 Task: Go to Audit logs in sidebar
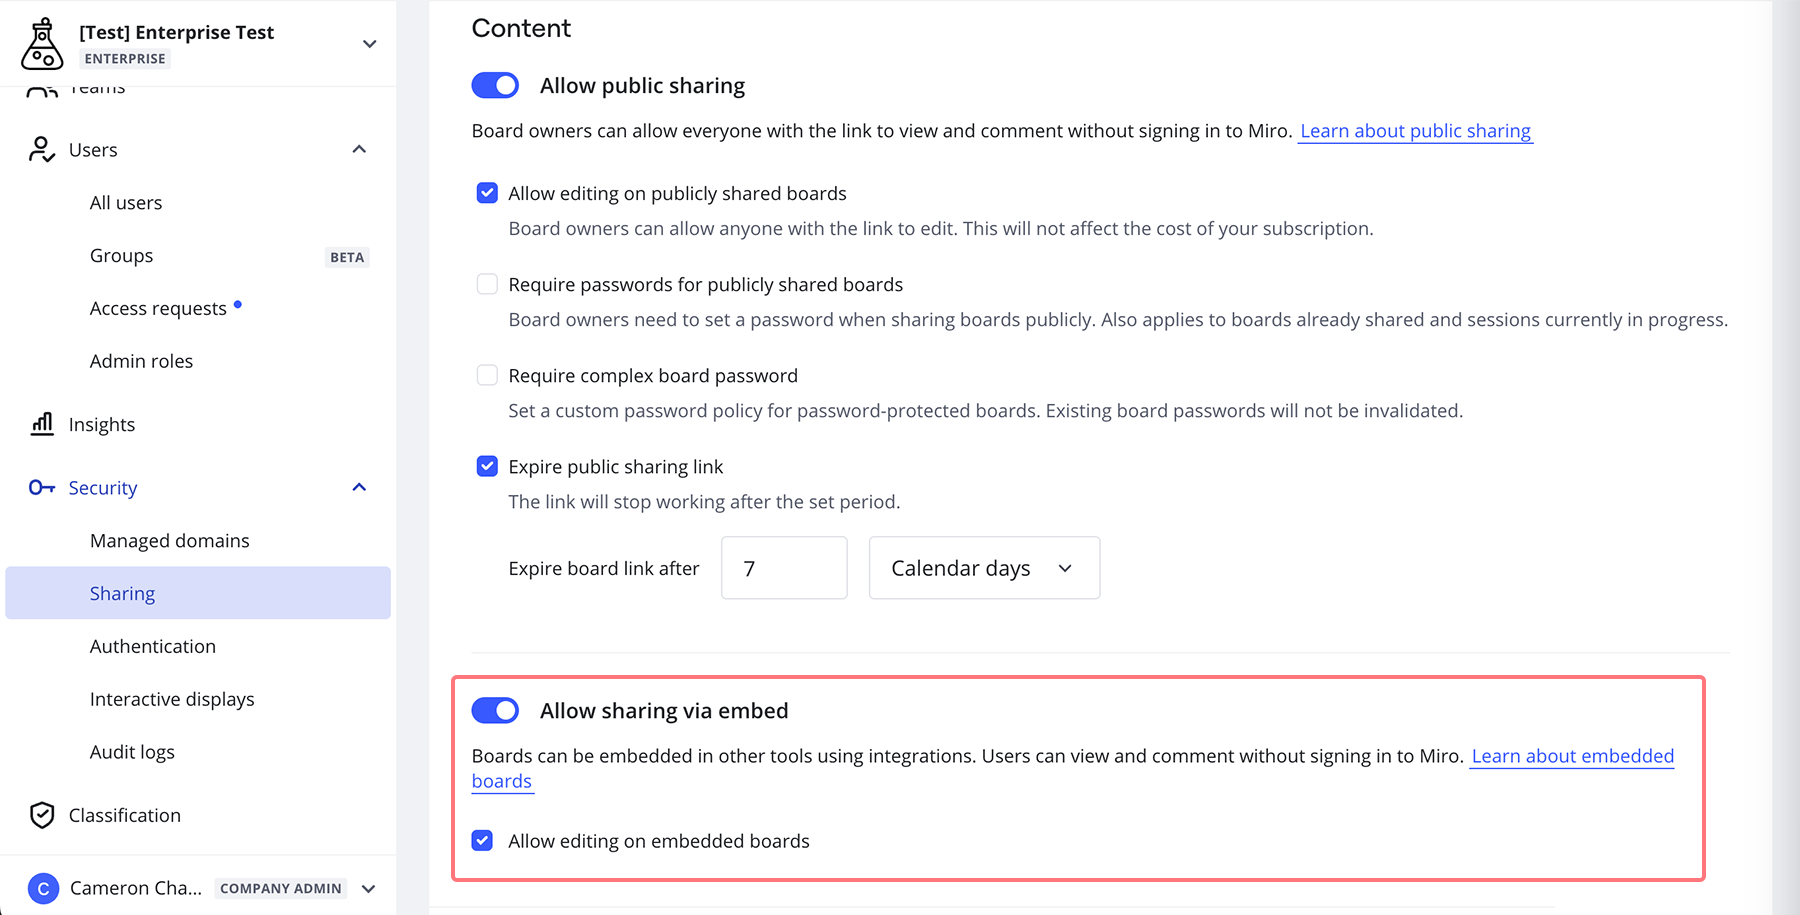pos(132,752)
